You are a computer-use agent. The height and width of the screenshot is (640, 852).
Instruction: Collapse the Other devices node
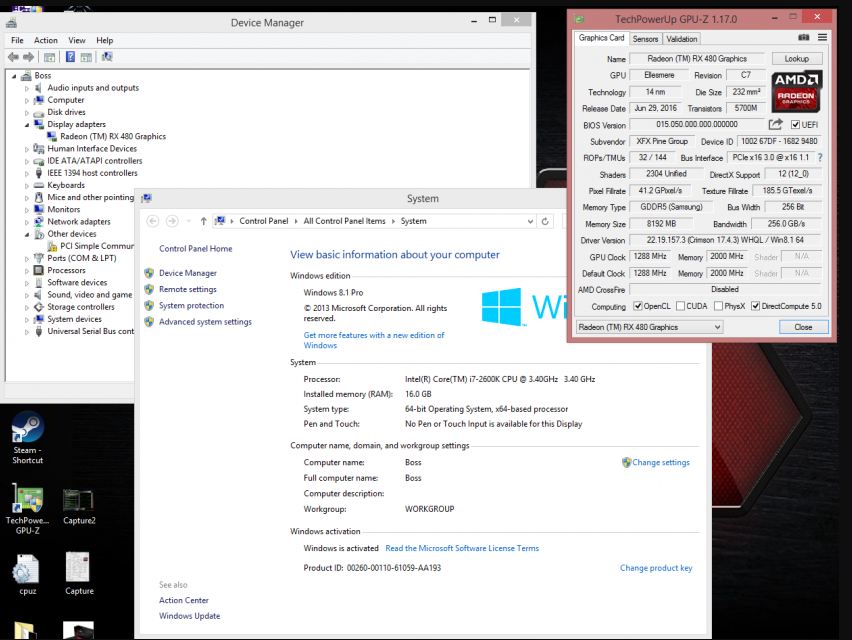(27, 234)
